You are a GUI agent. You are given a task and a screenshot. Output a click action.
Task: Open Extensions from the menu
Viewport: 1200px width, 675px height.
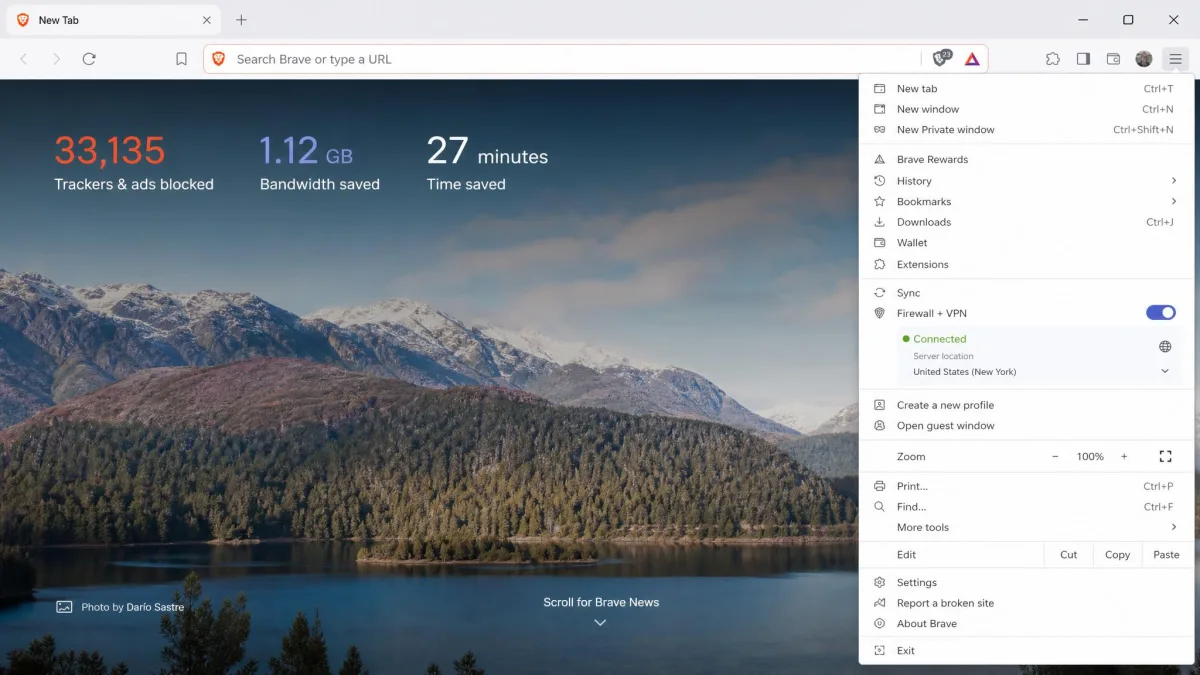pos(1026,264)
